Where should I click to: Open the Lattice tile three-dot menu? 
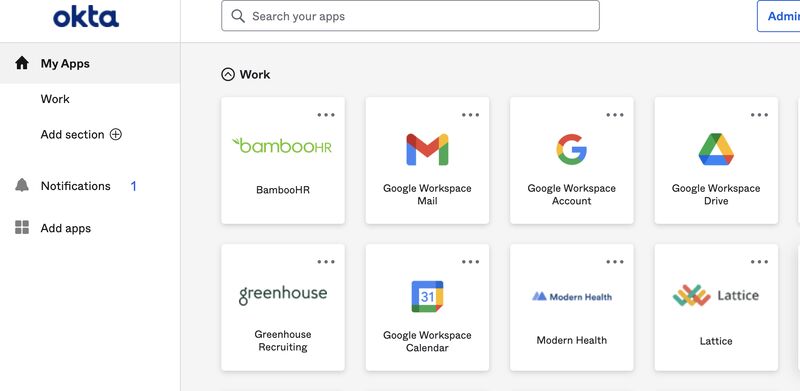759,262
